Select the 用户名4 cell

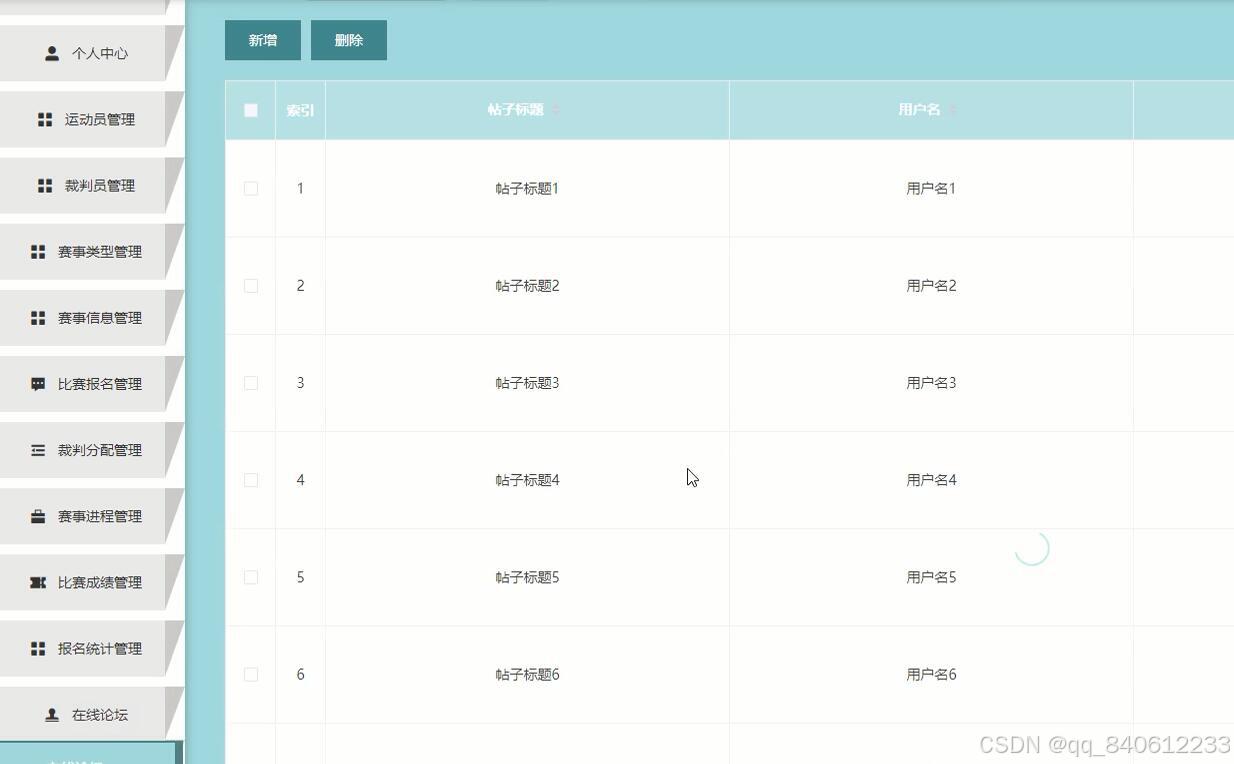(931, 480)
